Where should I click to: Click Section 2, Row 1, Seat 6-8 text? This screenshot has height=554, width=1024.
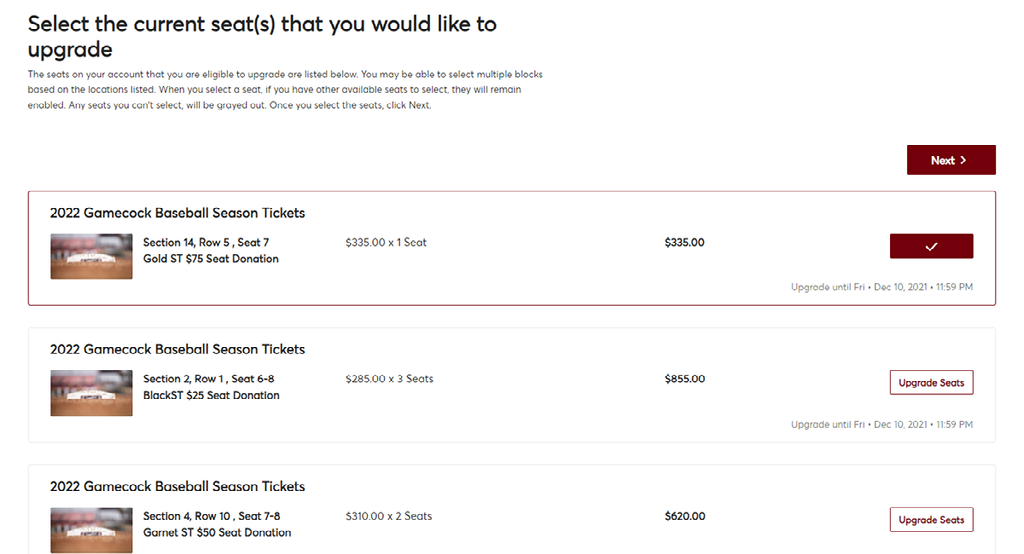tap(208, 379)
